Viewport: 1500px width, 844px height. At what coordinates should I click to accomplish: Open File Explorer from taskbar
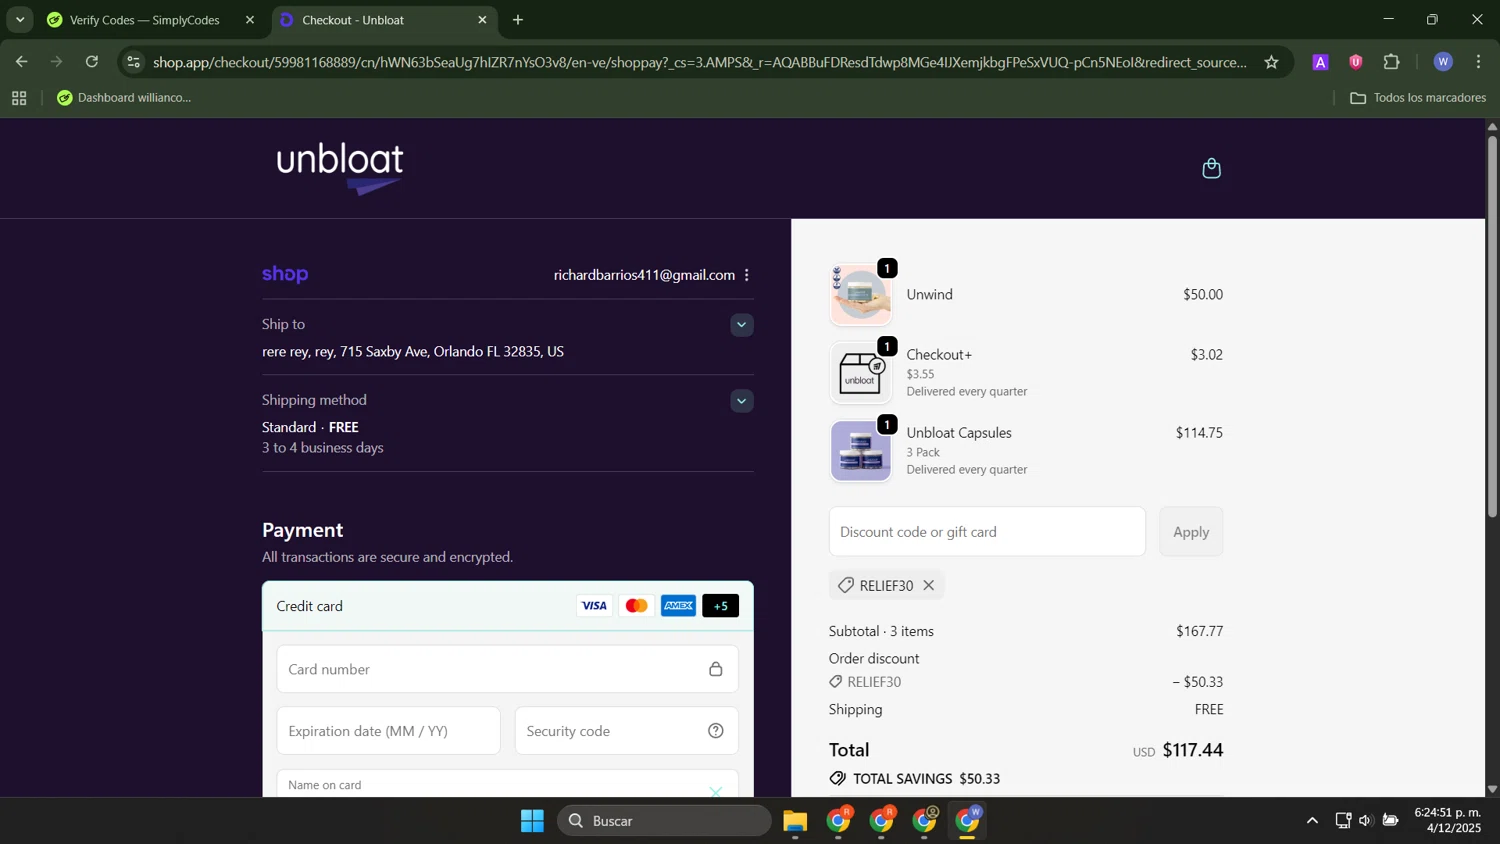[x=795, y=821]
